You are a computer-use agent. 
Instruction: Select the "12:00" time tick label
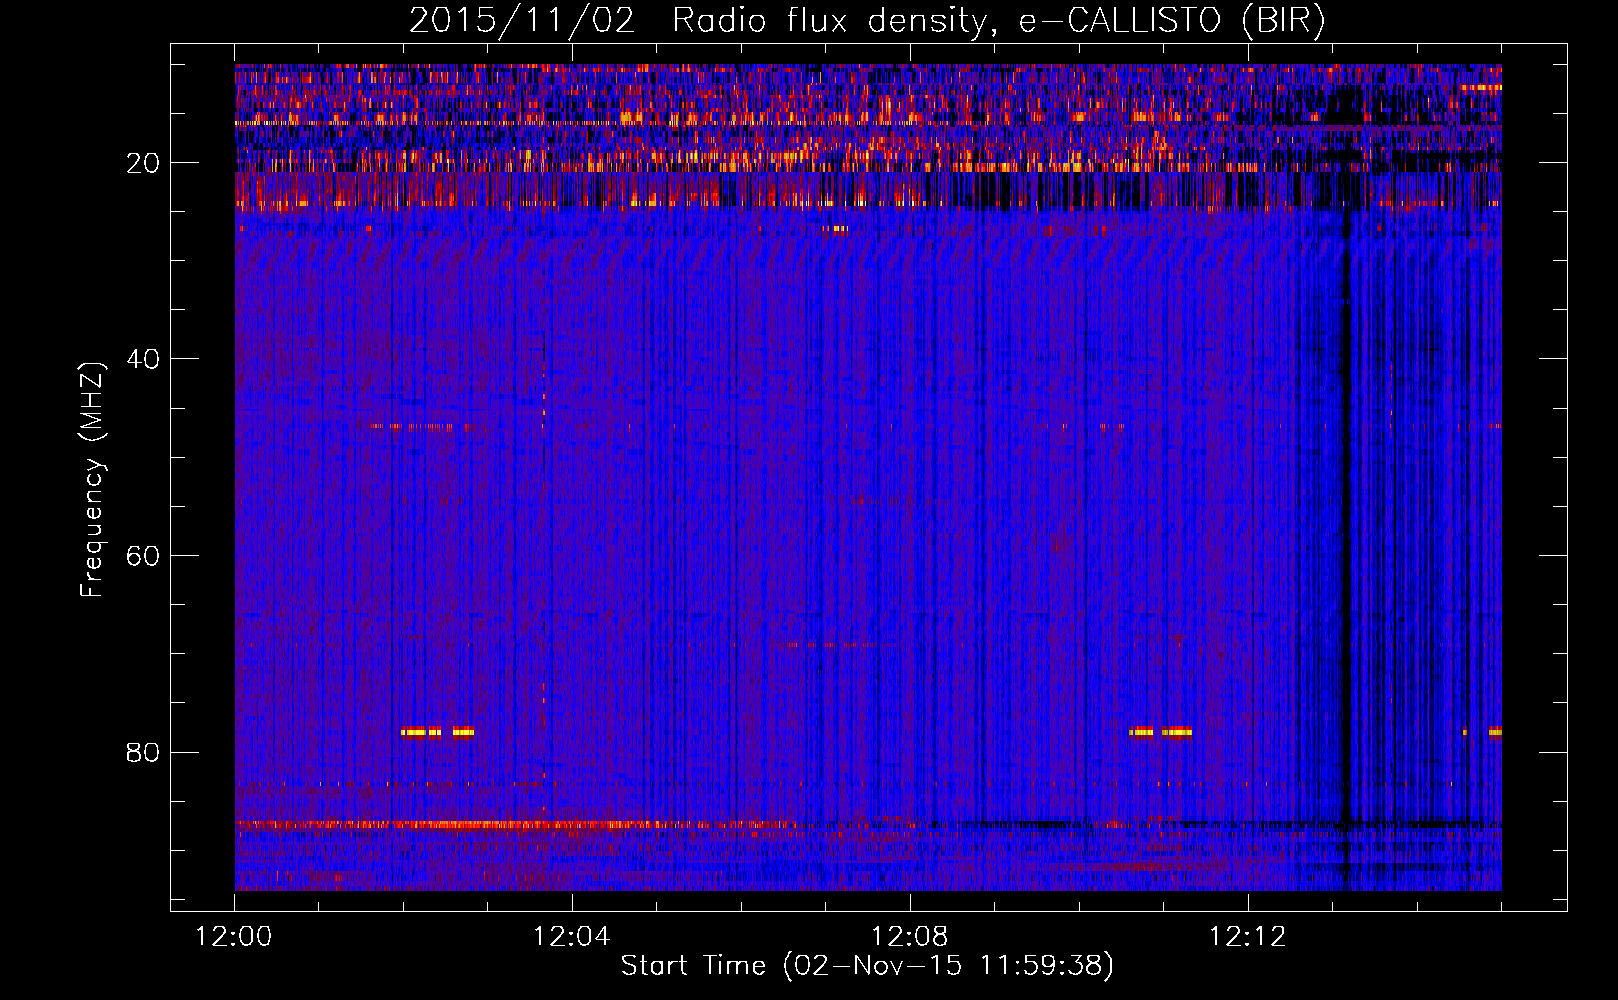click(234, 937)
